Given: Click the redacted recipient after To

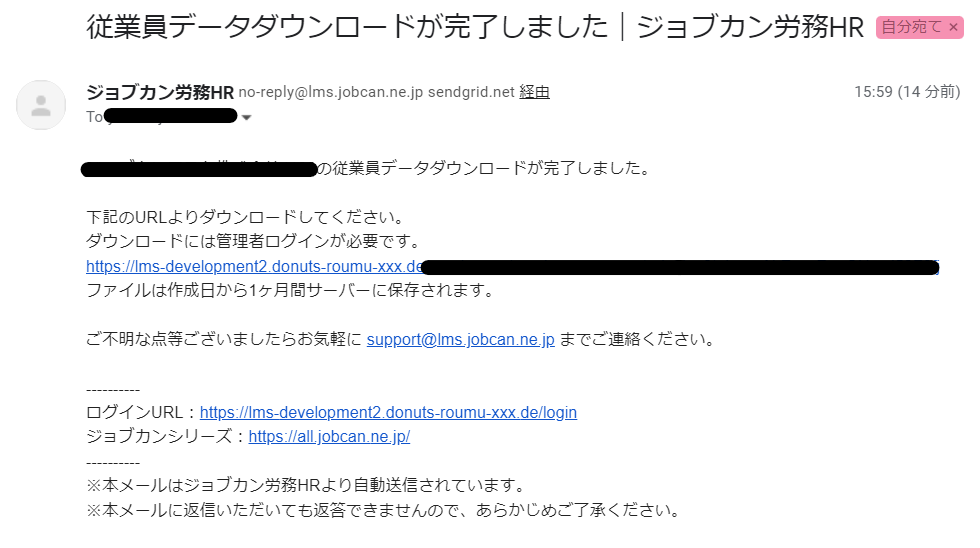Looking at the screenshot, I should pyautogui.click(x=170, y=116).
